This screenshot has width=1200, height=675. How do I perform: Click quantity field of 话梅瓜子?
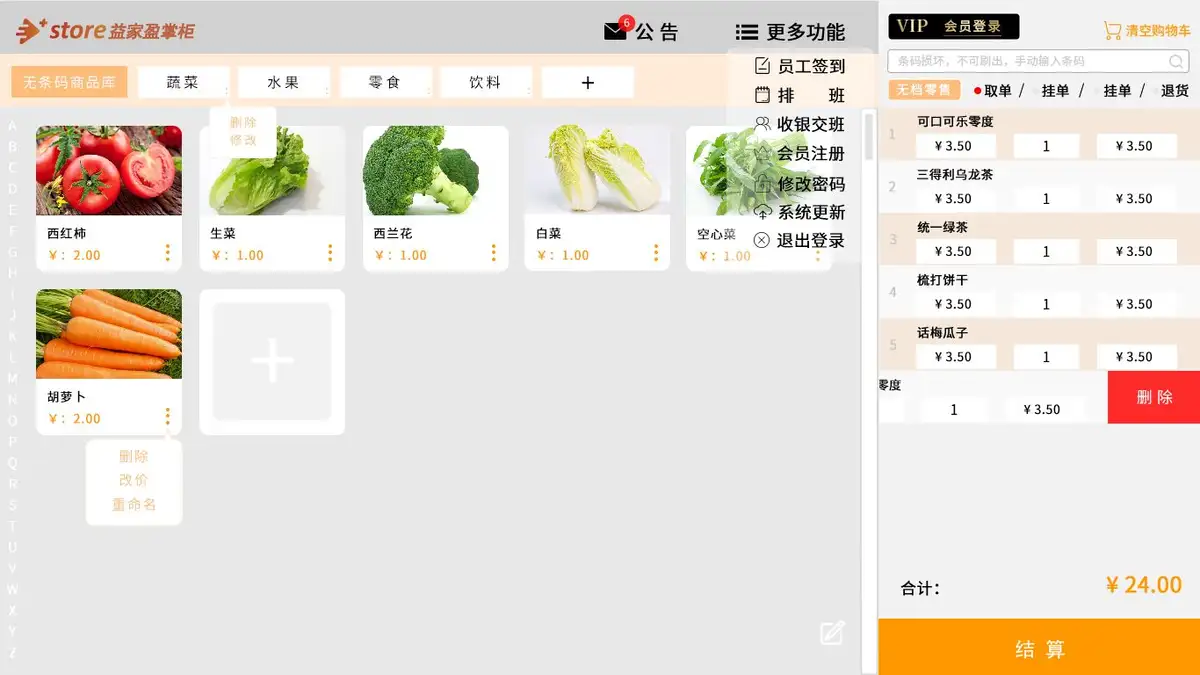1046,357
